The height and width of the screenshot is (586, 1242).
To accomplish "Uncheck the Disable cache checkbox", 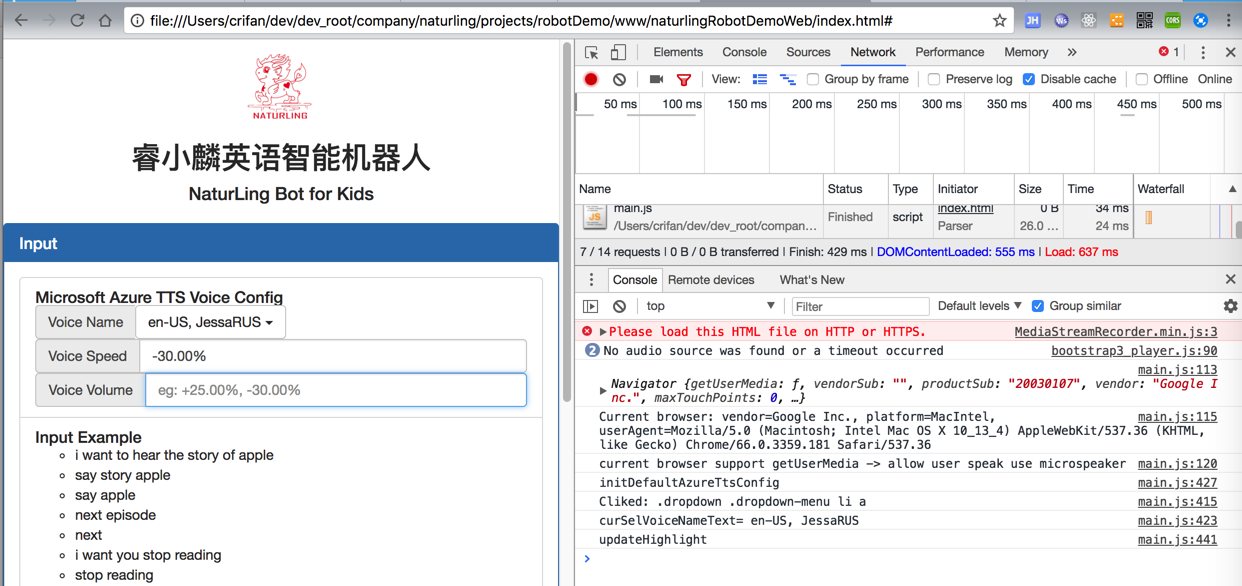I will click(x=1029, y=79).
